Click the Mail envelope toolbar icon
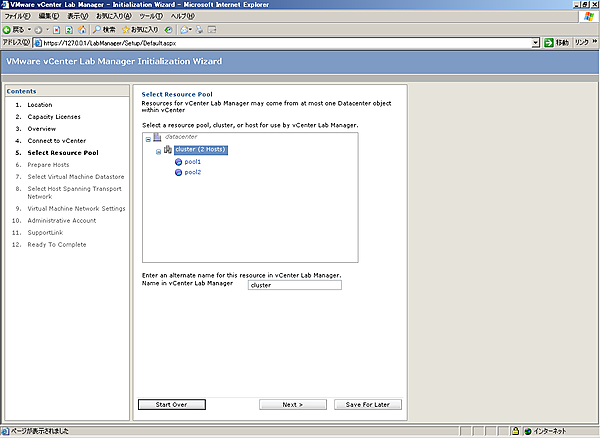Viewport: 600px width, 438px height. coord(184,30)
